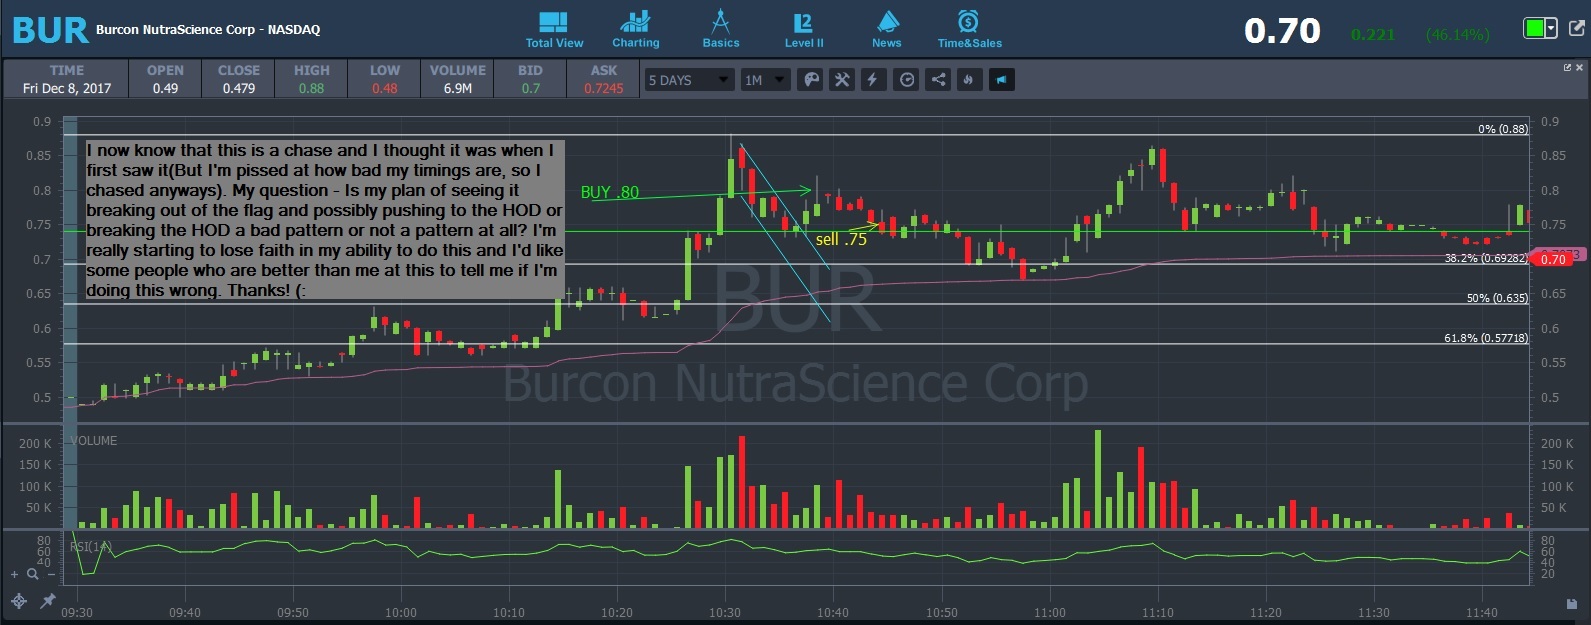Open the Level II view
The image size is (1591, 625).
click(x=804, y=30)
